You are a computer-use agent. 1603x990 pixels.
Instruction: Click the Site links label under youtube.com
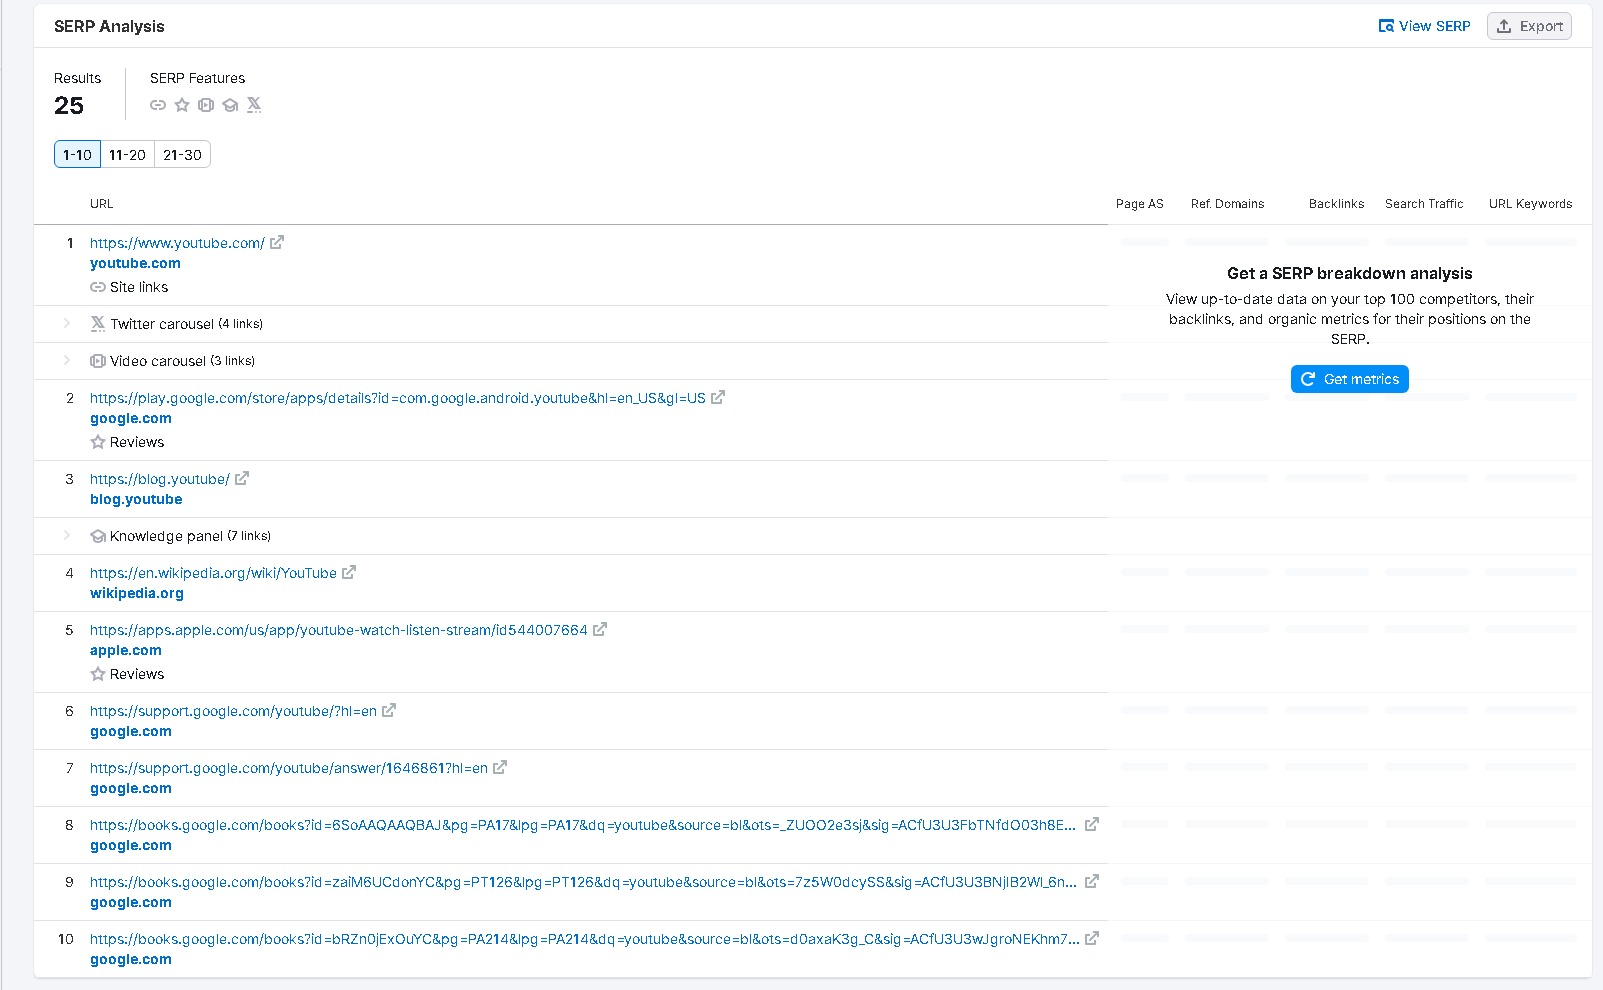pyautogui.click(x=139, y=287)
